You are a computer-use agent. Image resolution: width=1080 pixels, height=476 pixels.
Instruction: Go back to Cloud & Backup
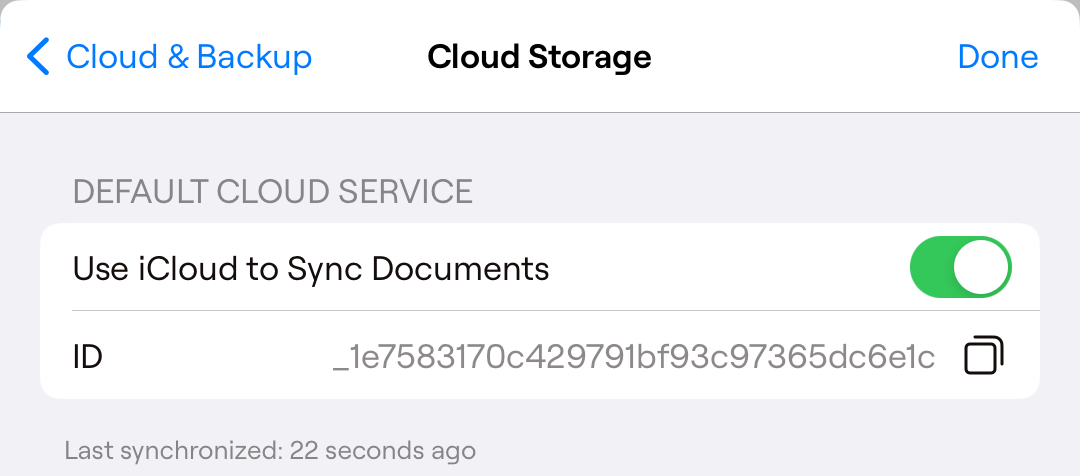169,56
